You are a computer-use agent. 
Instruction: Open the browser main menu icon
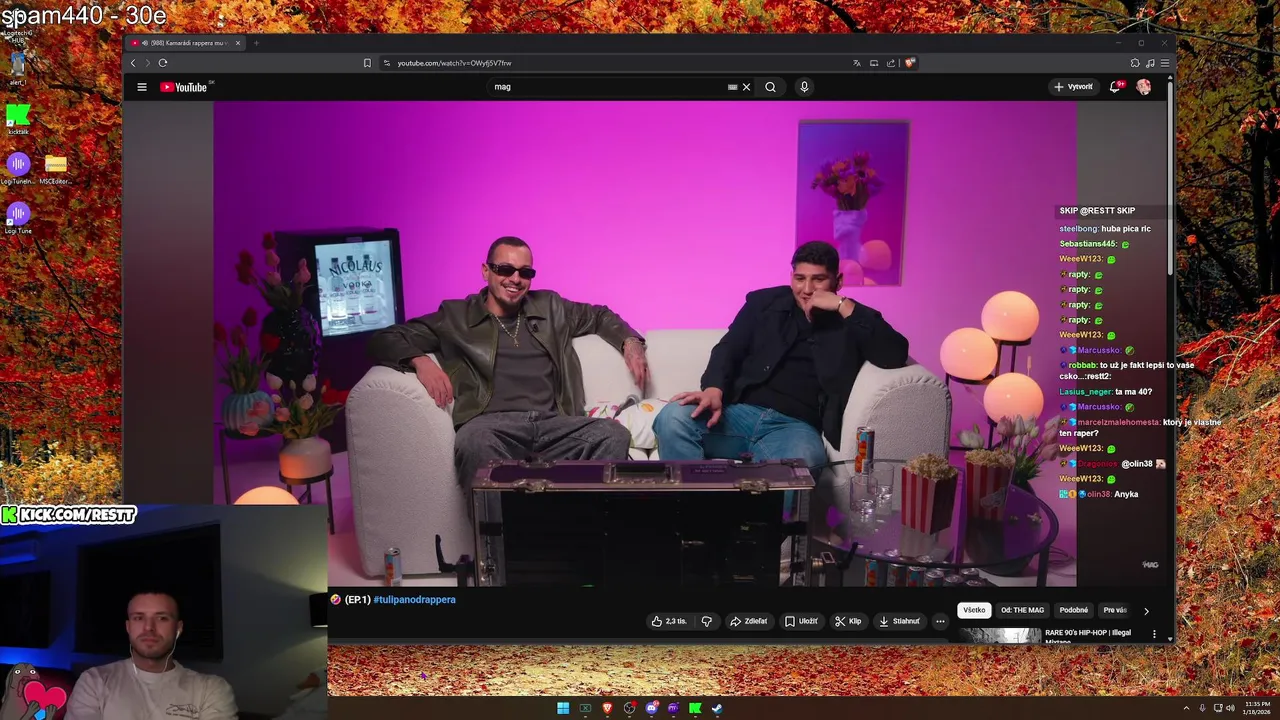tap(1164, 63)
